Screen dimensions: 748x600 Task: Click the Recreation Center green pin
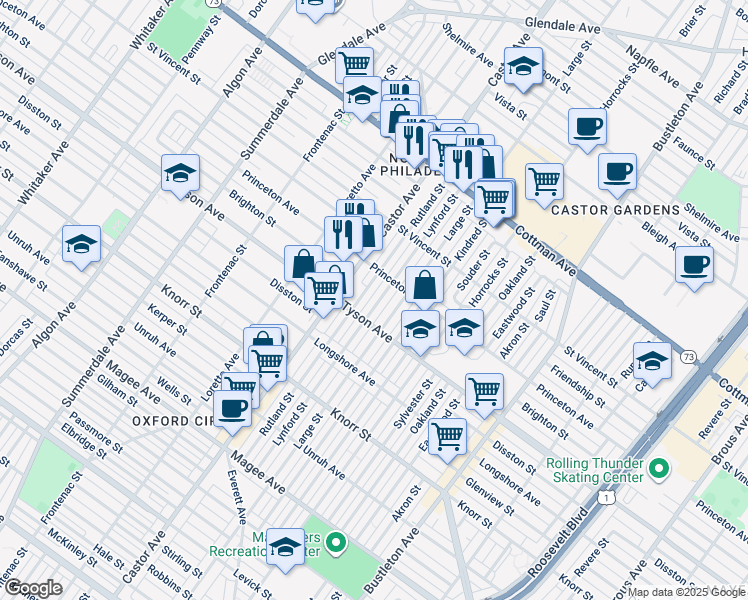click(337, 544)
